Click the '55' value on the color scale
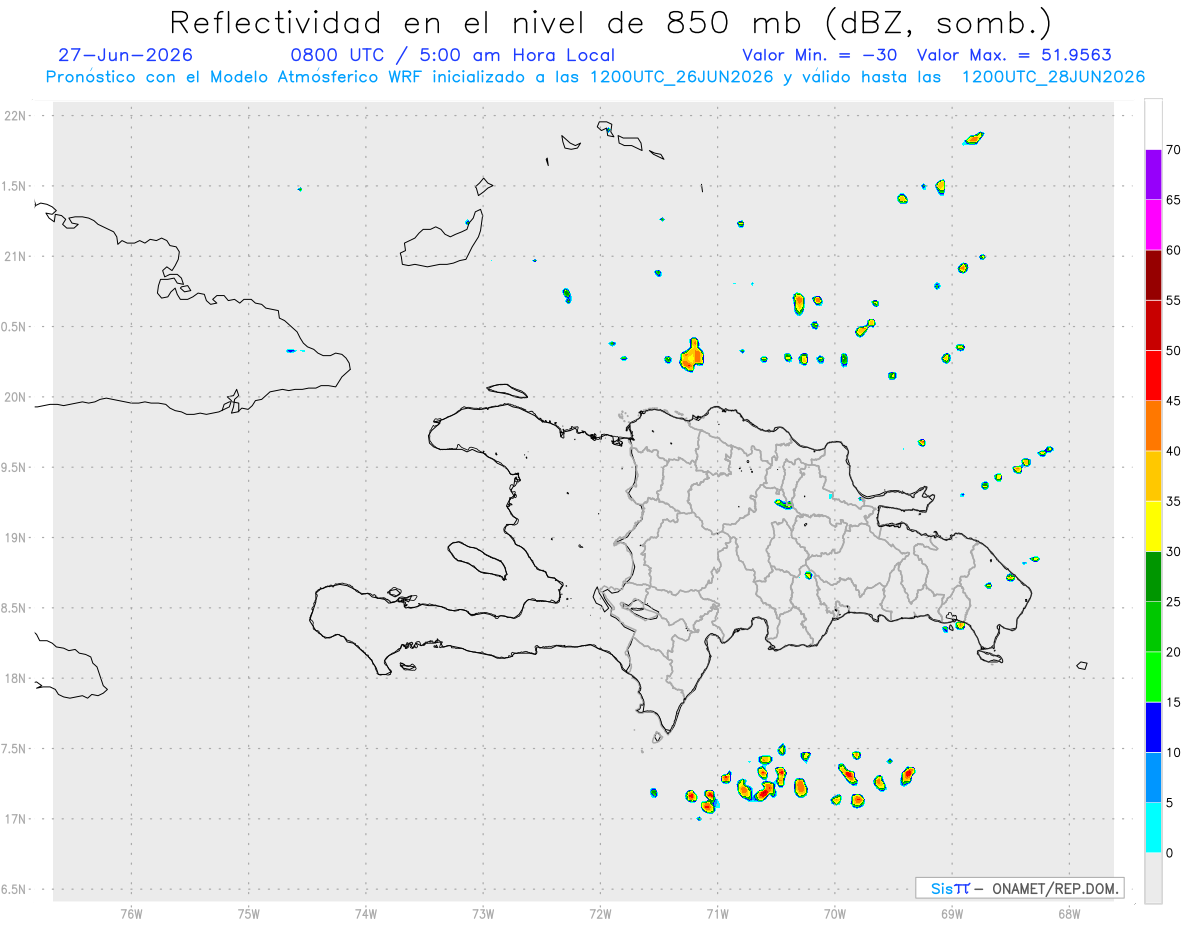The width and height of the screenshot is (1200, 927). click(1173, 301)
